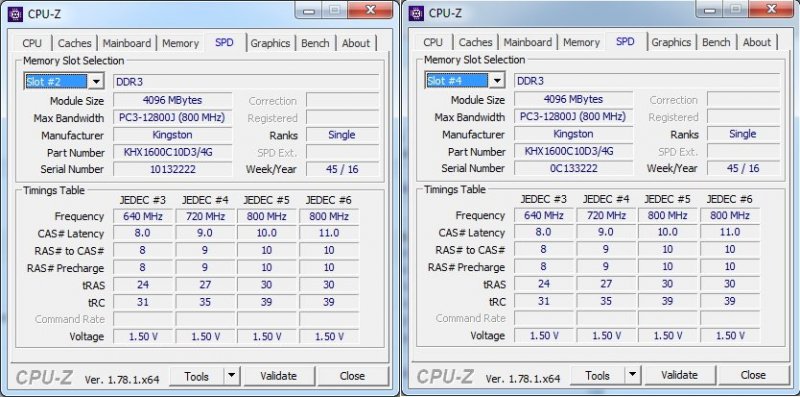Open About tab in right window
Screen dimensions: 800x397
pyautogui.click(x=757, y=42)
